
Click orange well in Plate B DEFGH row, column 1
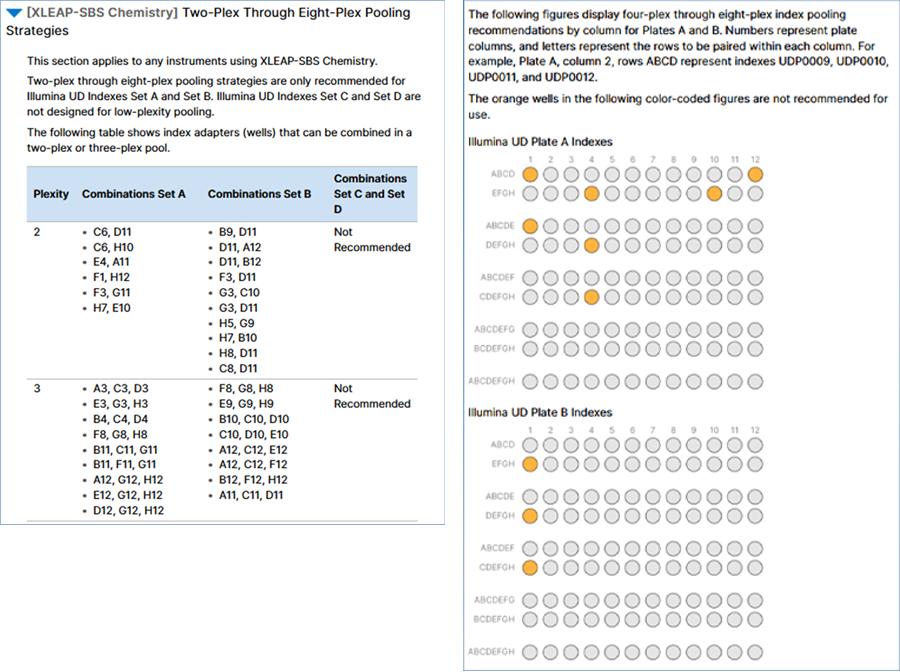tap(530, 516)
